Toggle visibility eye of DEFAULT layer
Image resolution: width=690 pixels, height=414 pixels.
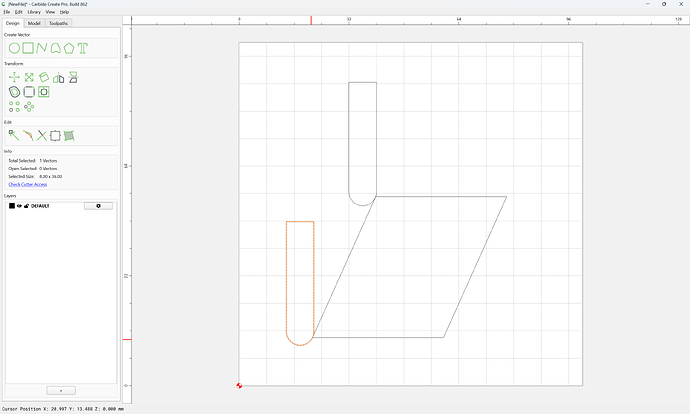click(x=19, y=206)
